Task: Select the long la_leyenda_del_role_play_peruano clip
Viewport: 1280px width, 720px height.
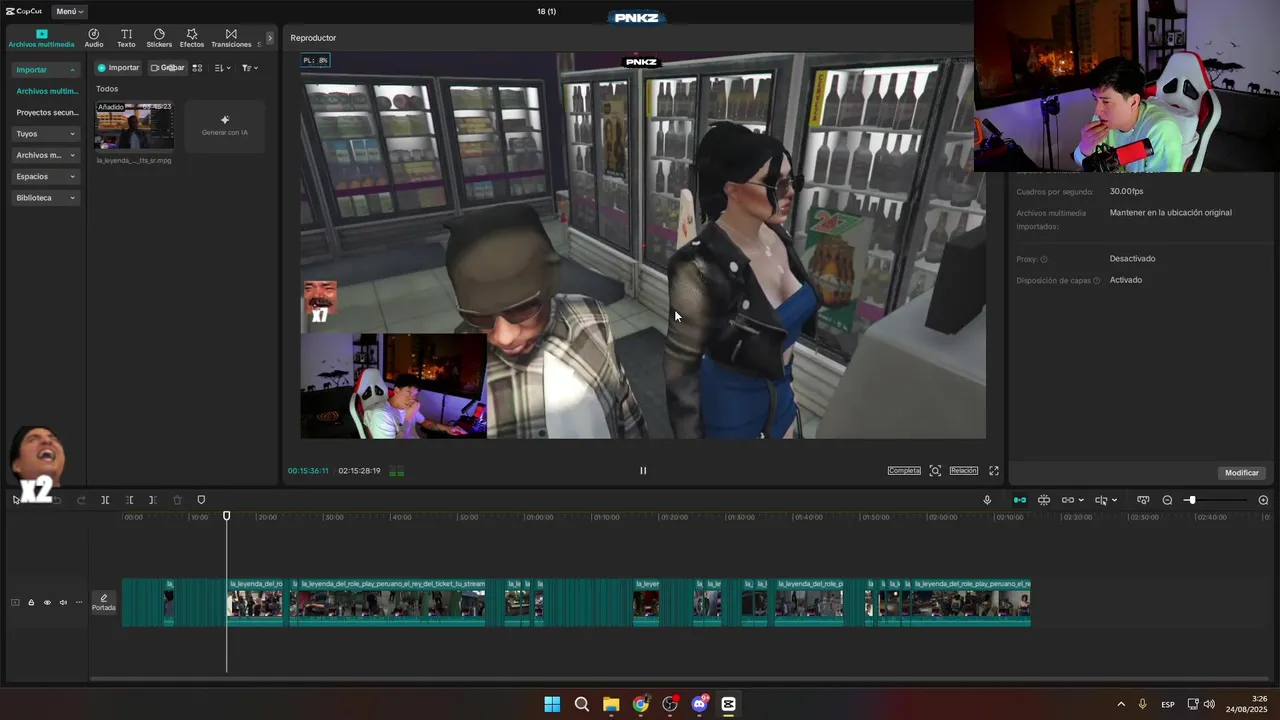Action: 391,603
